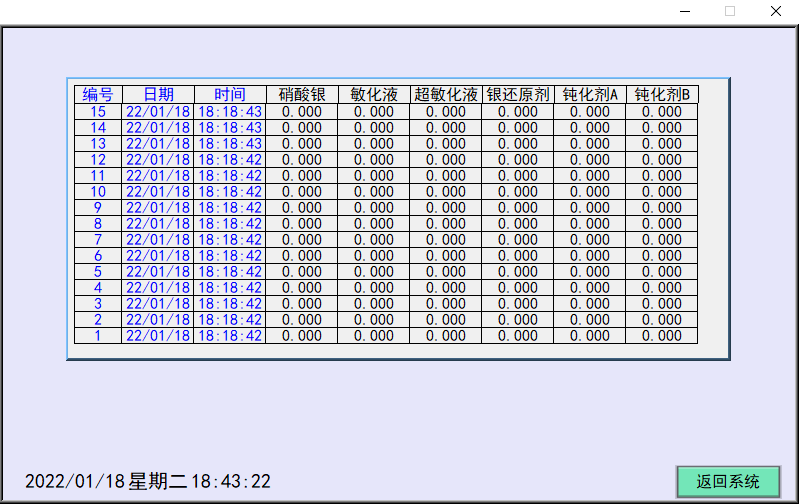Click the date and time display at bottom
The height and width of the screenshot is (504, 799).
pyautogui.click(x=148, y=481)
